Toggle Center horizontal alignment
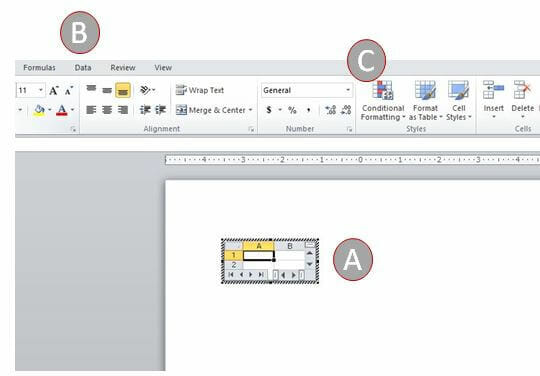 click(107, 110)
